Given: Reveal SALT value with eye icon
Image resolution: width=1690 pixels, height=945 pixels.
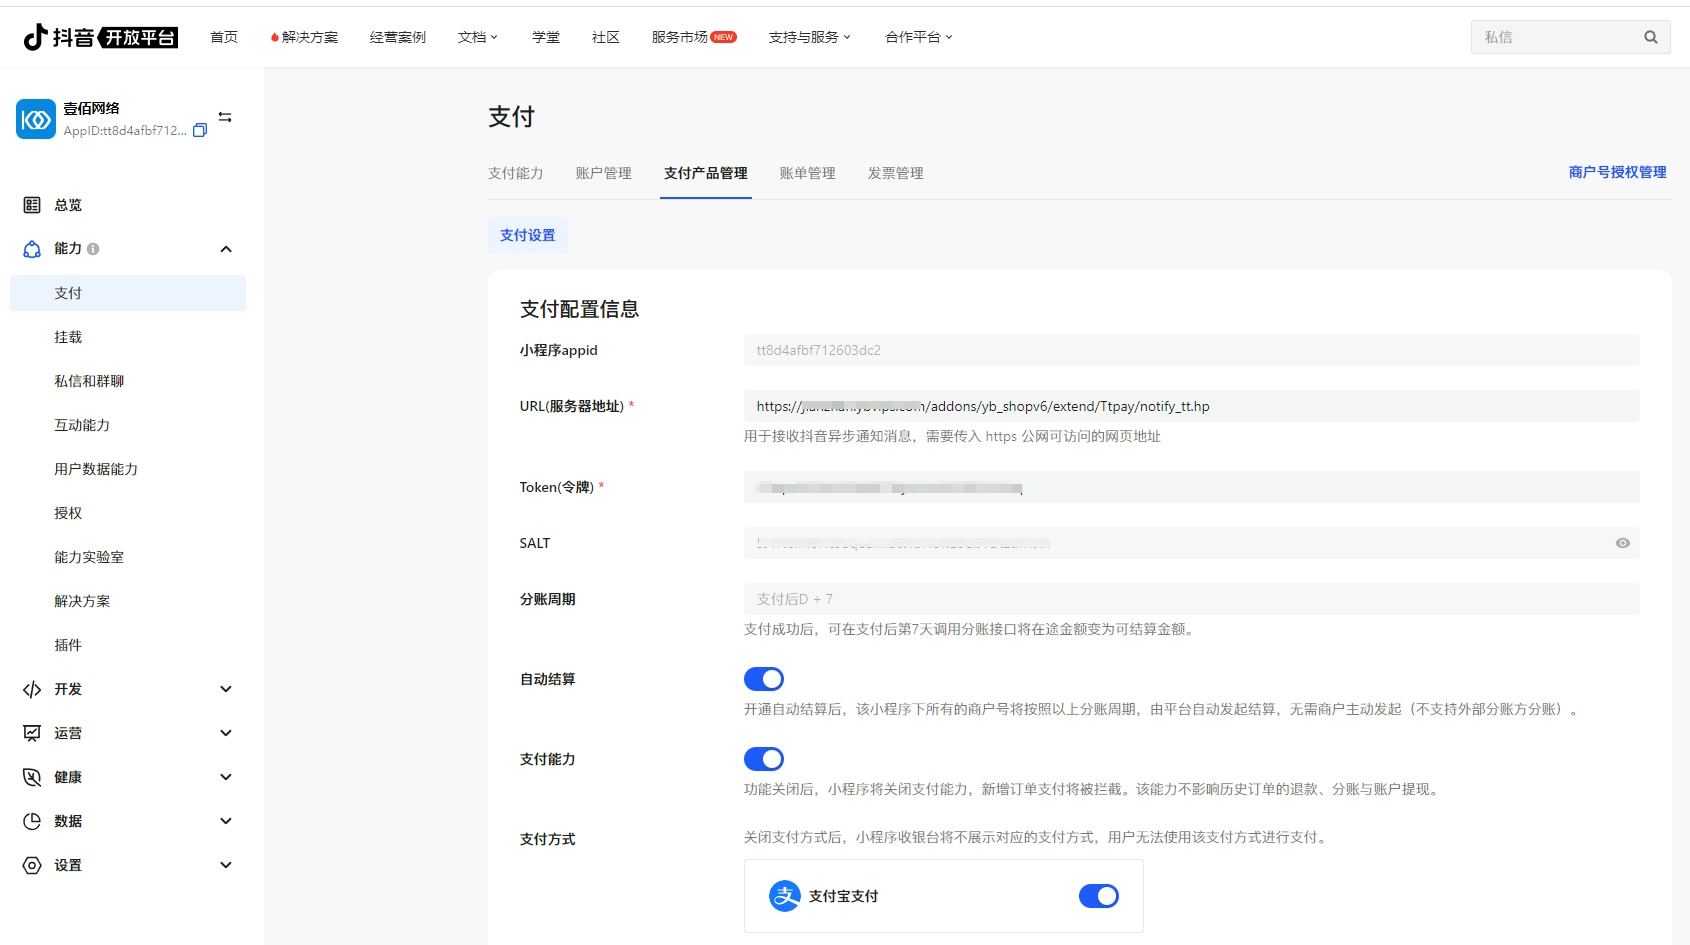Looking at the screenshot, I should coord(1622,543).
